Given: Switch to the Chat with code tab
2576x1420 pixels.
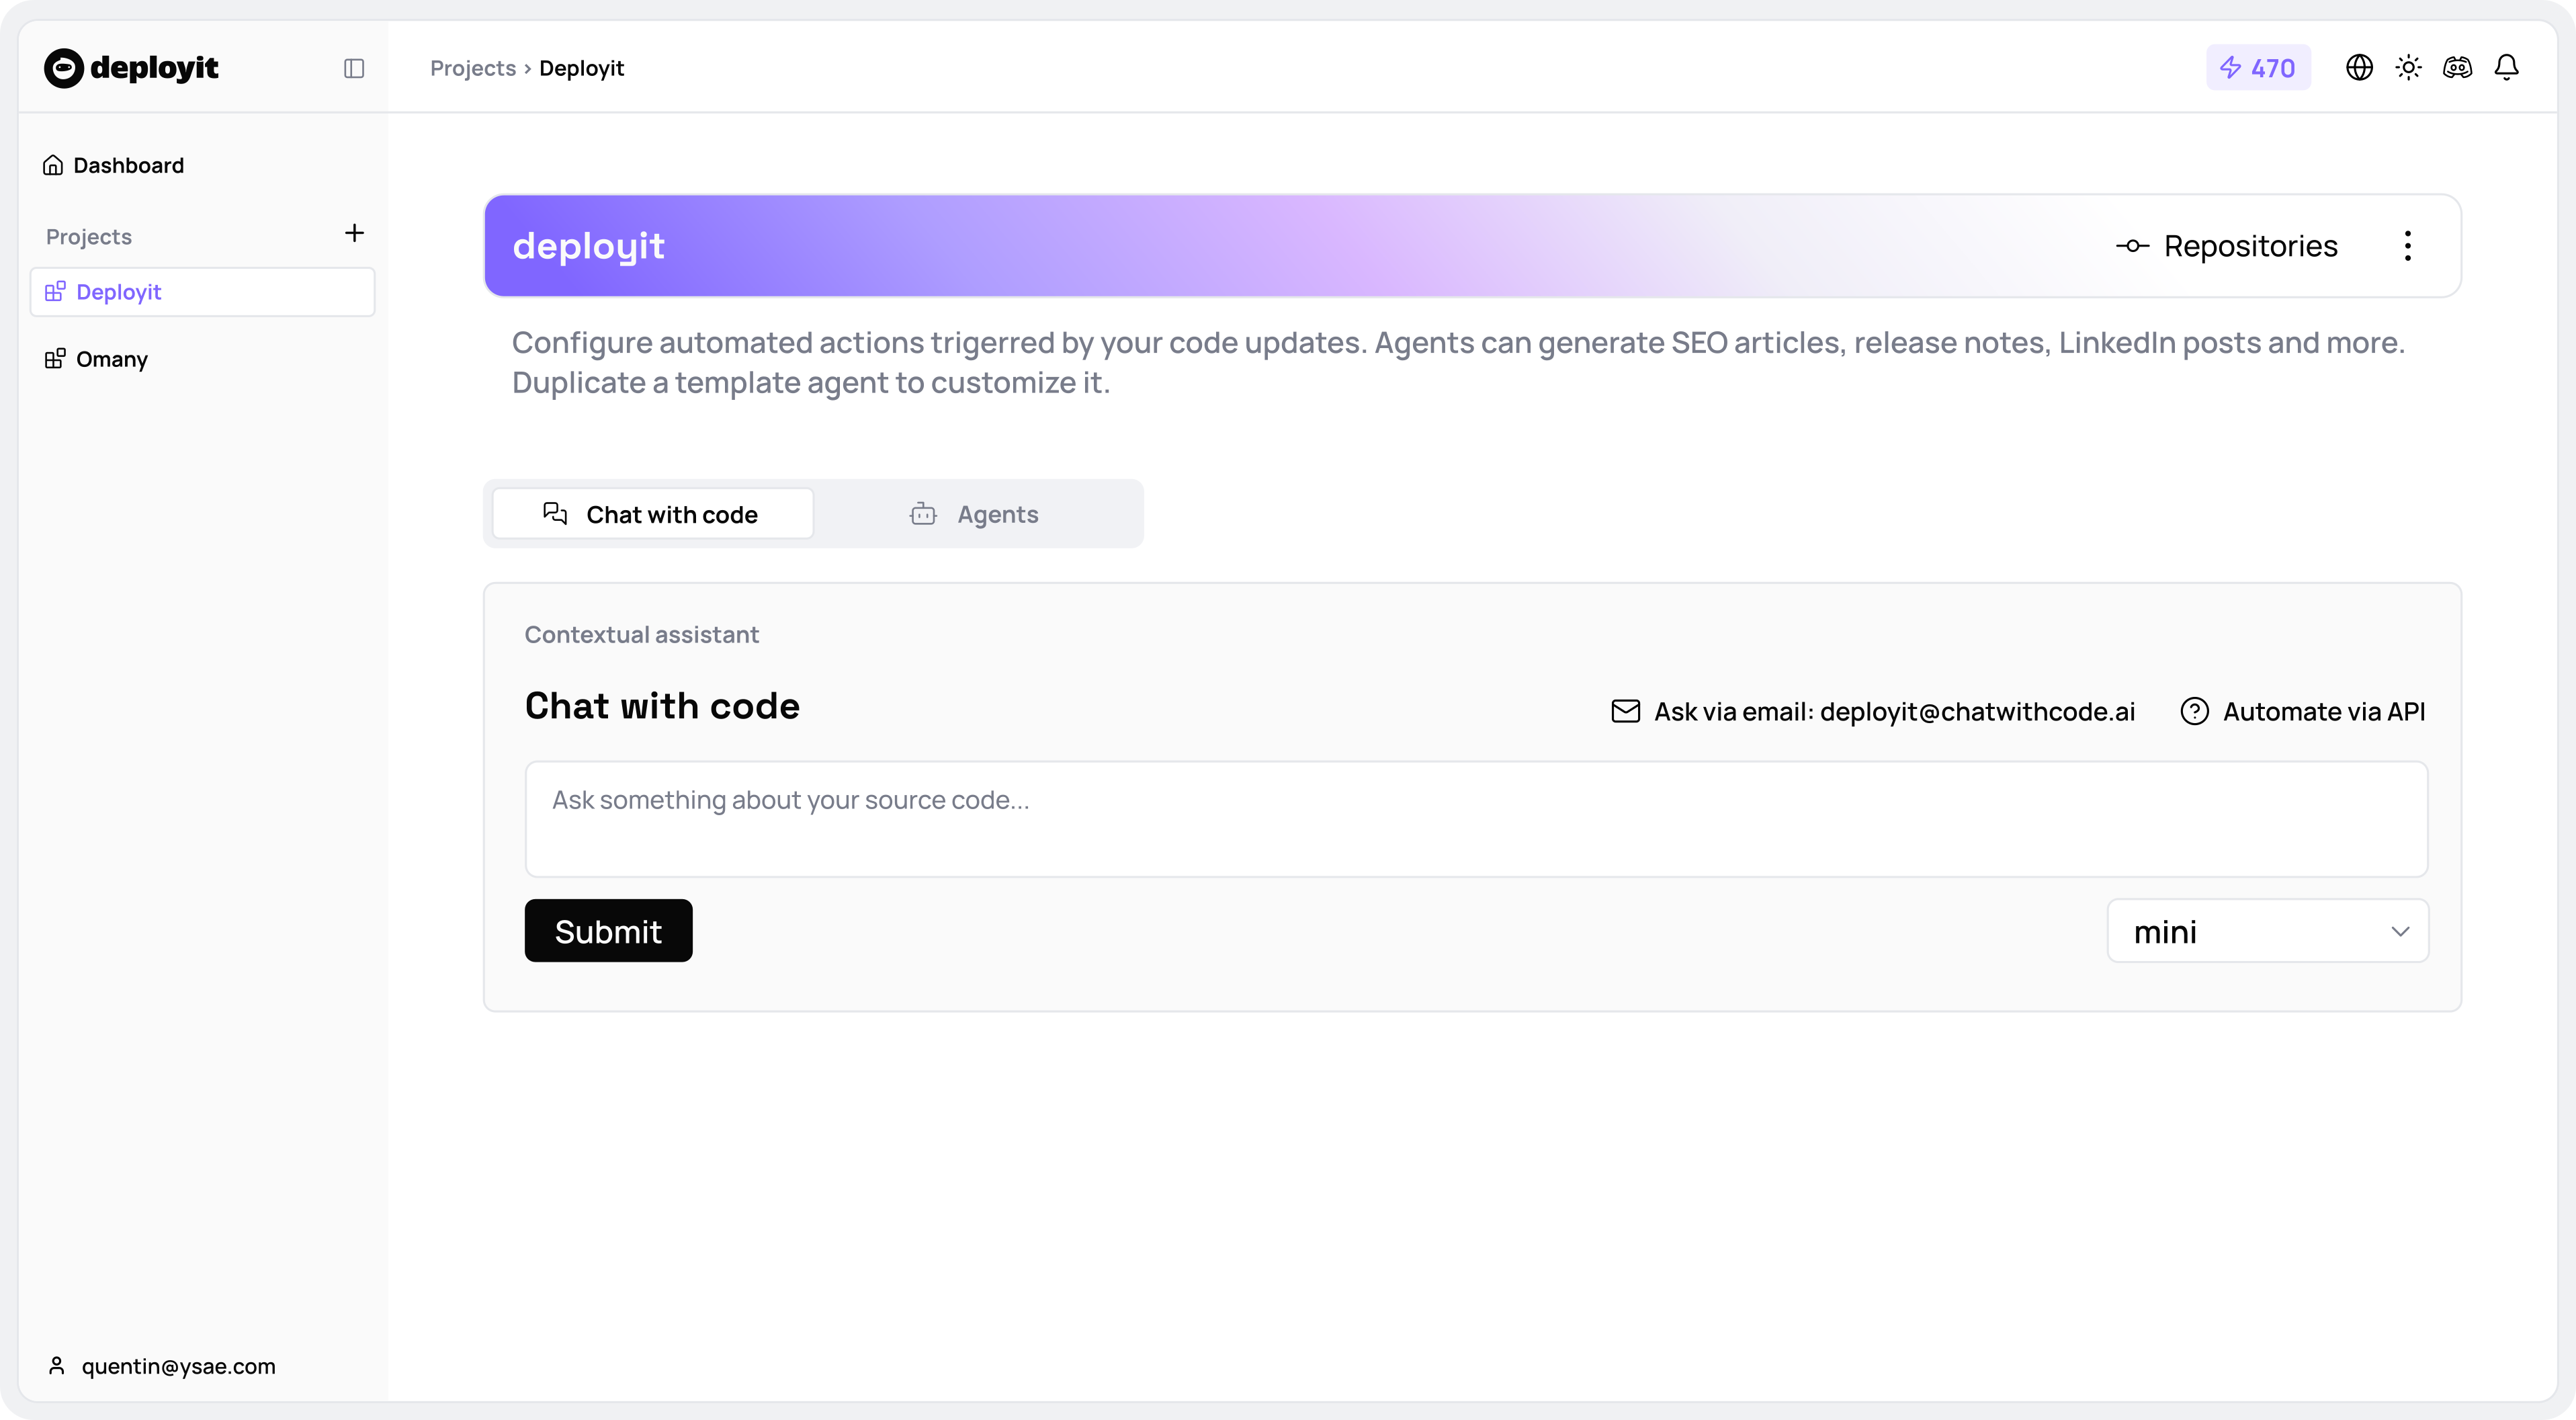Looking at the screenshot, I should 652,513.
